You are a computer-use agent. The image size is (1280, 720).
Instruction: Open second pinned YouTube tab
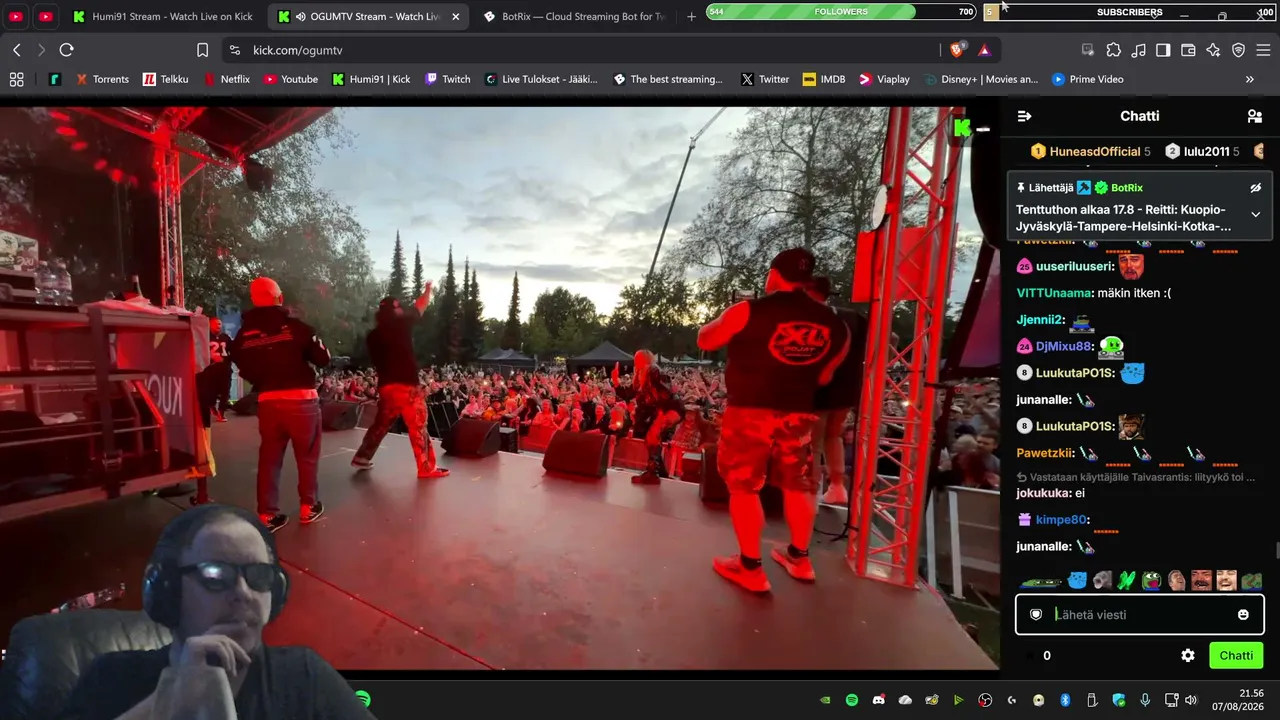[x=46, y=17]
